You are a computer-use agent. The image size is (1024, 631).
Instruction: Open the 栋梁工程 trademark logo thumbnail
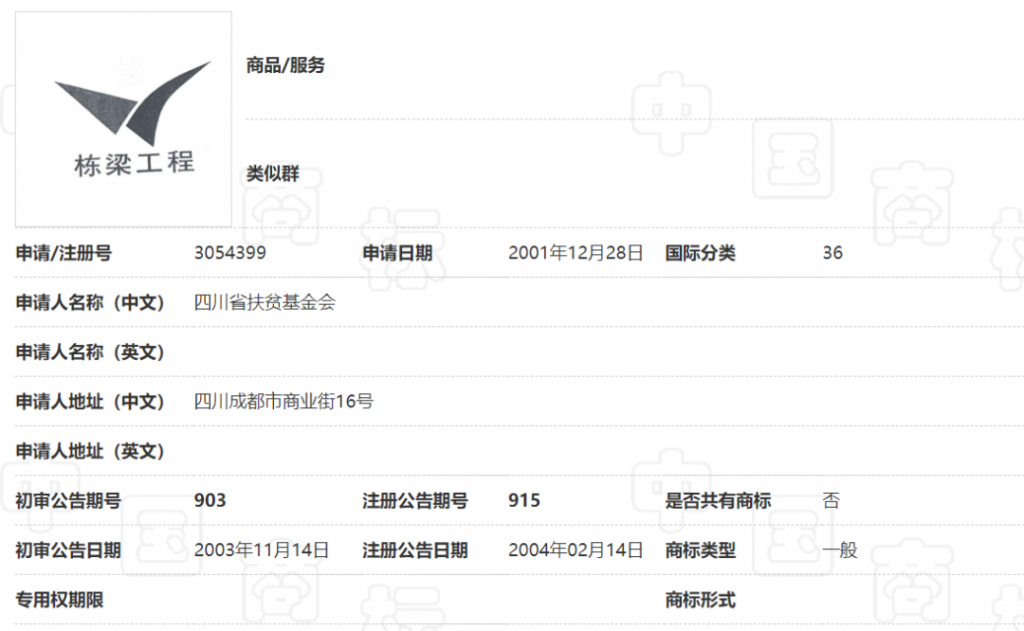pyautogui.click(x=123, y=119)
